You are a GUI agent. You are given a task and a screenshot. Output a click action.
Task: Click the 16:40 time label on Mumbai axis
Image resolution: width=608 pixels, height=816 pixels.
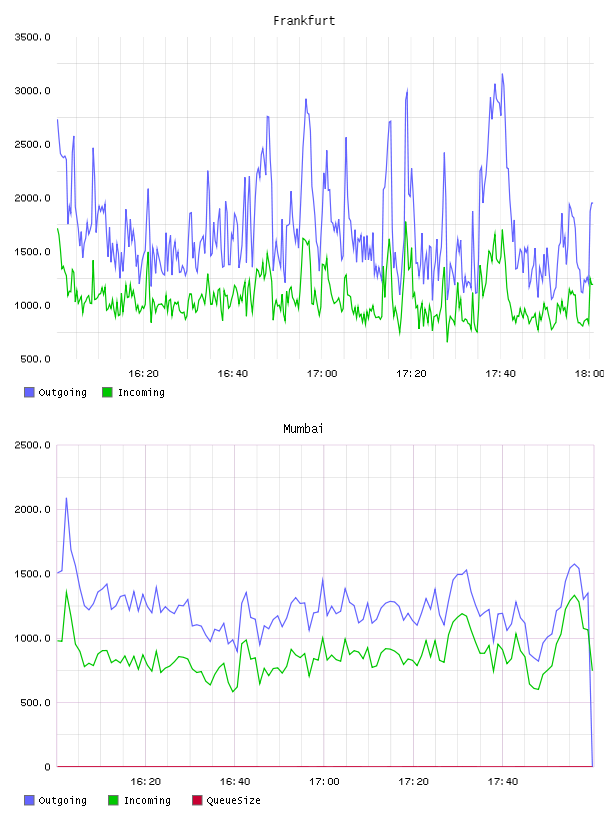coord(235,782)
